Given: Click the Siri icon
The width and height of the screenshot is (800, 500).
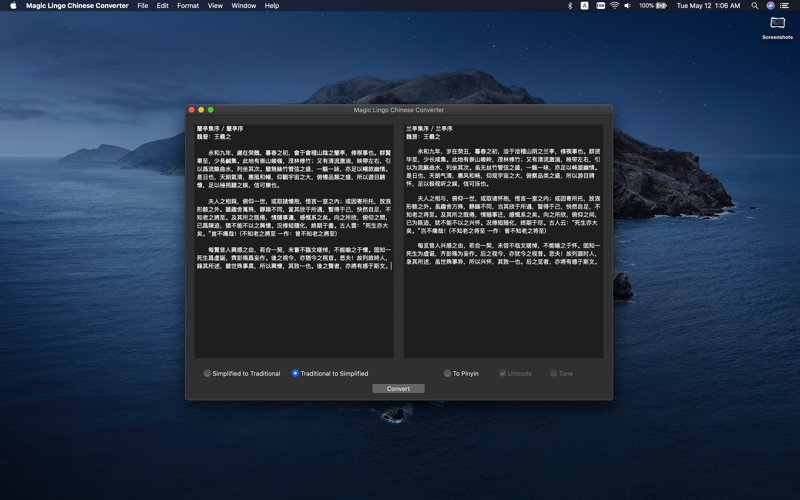Looking at the screenshot, I should click(x=770, y=6).
